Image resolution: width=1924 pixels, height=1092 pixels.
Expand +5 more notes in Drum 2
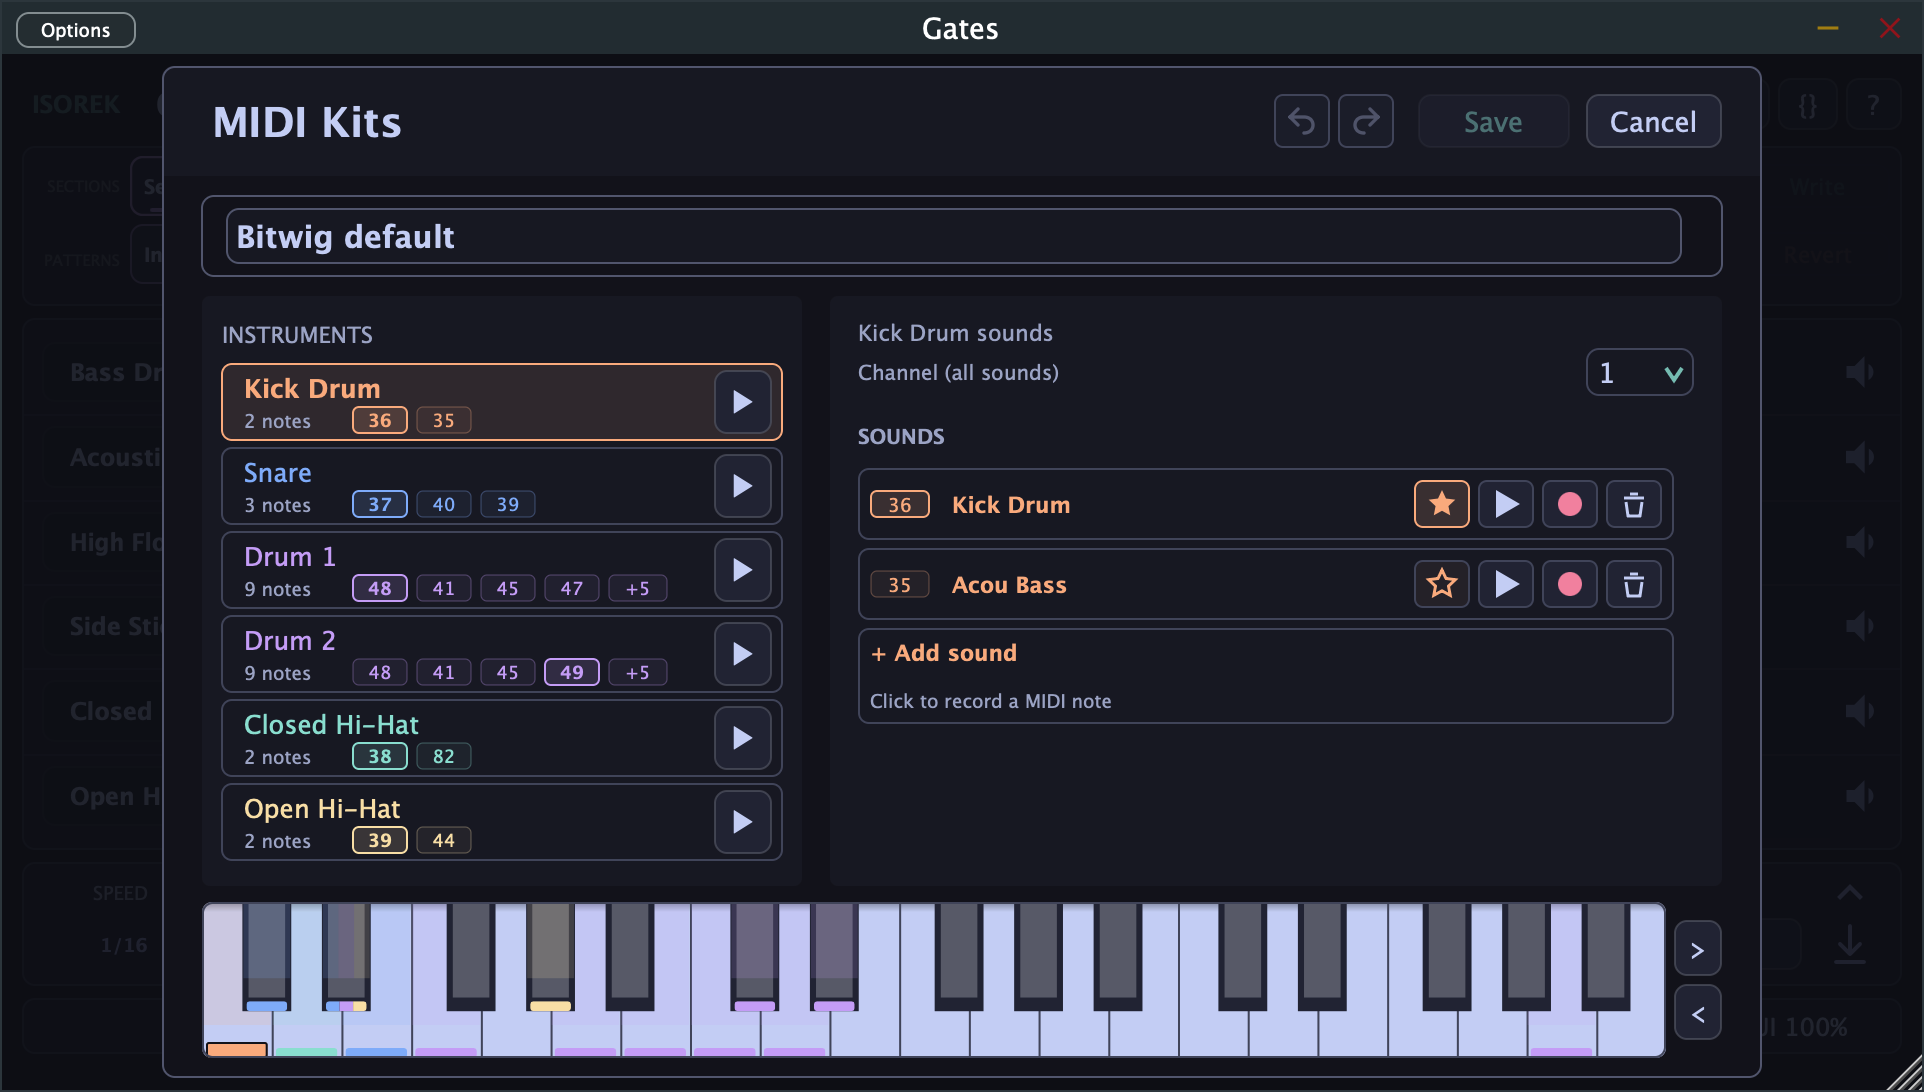tap(637, 672)
